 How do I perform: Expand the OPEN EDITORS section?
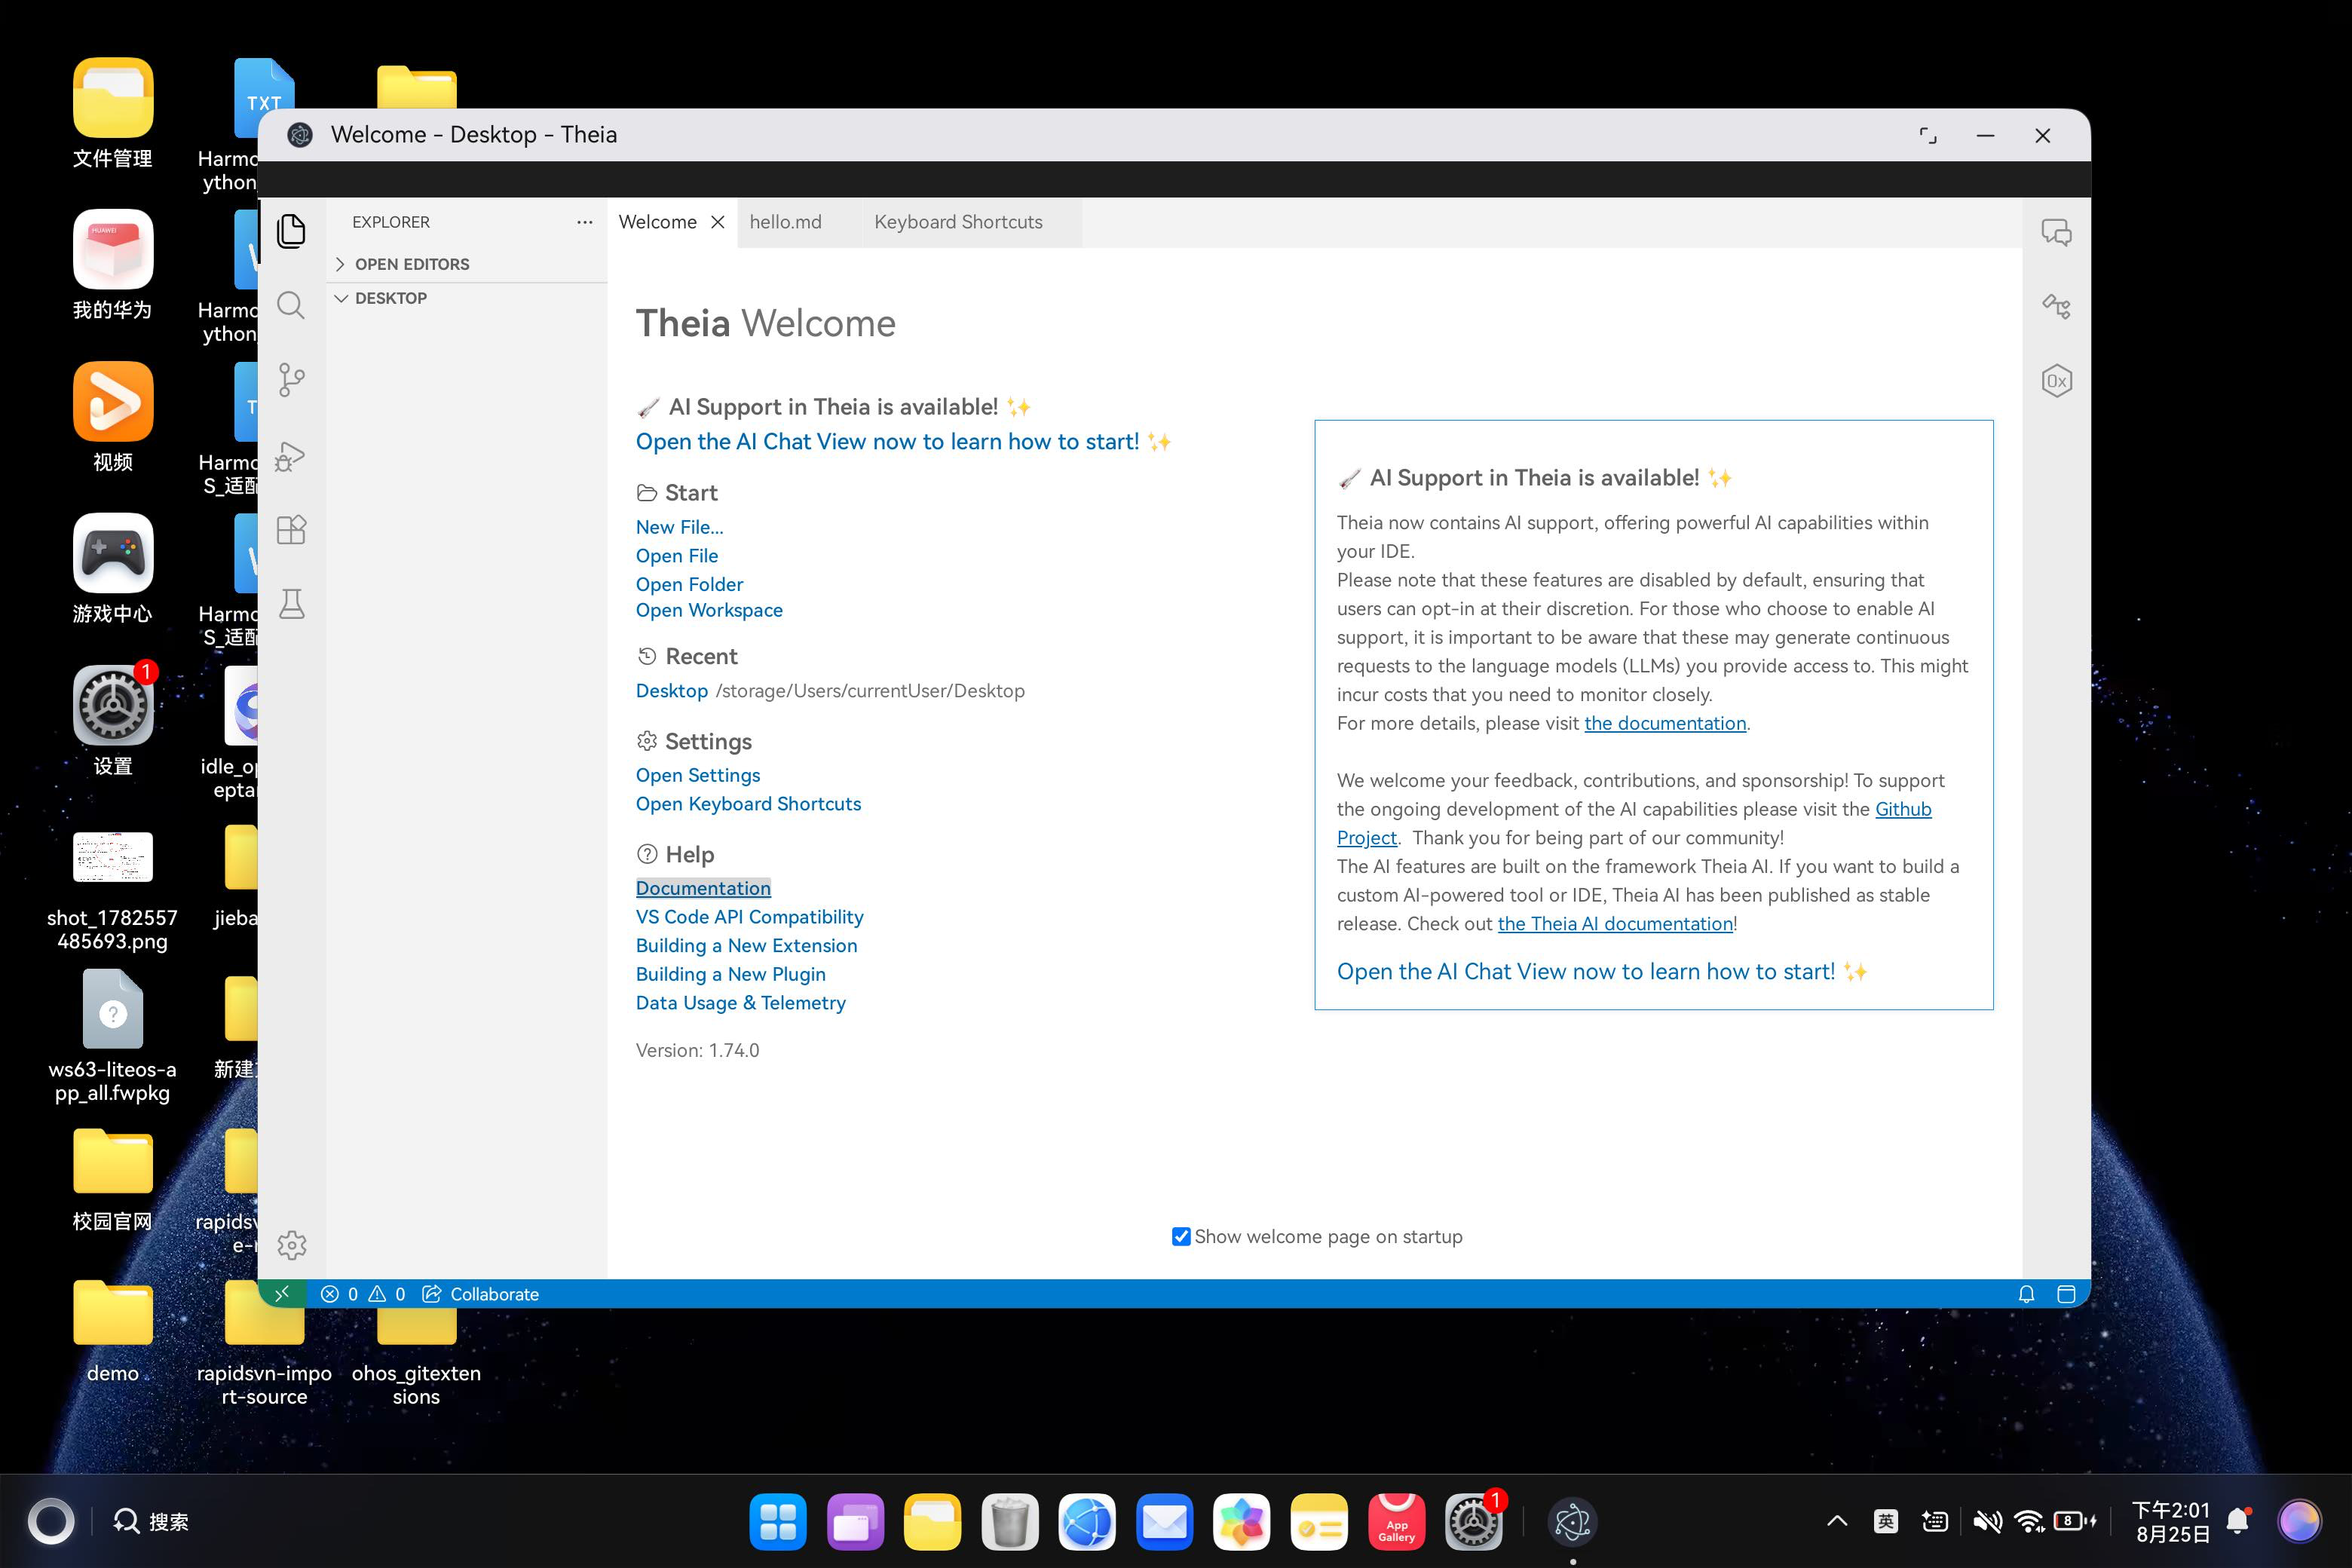[x=467, y=264]
